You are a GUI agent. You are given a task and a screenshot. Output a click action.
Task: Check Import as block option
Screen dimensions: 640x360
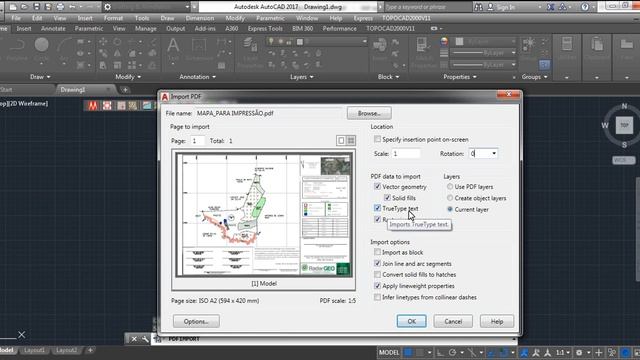(378, 252)
